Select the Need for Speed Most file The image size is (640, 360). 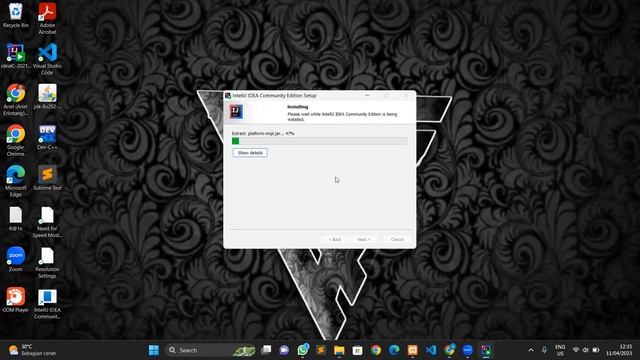47,222
